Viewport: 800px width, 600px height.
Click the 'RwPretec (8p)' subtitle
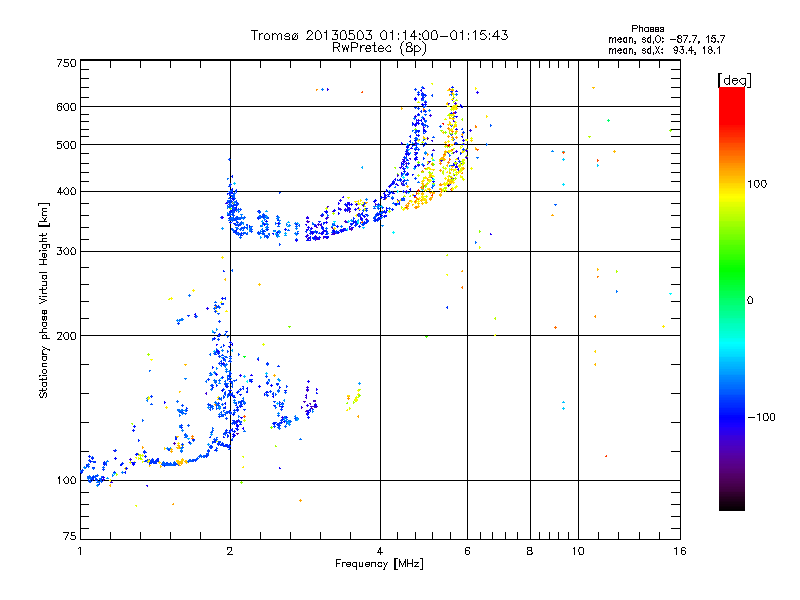[379, 48]
